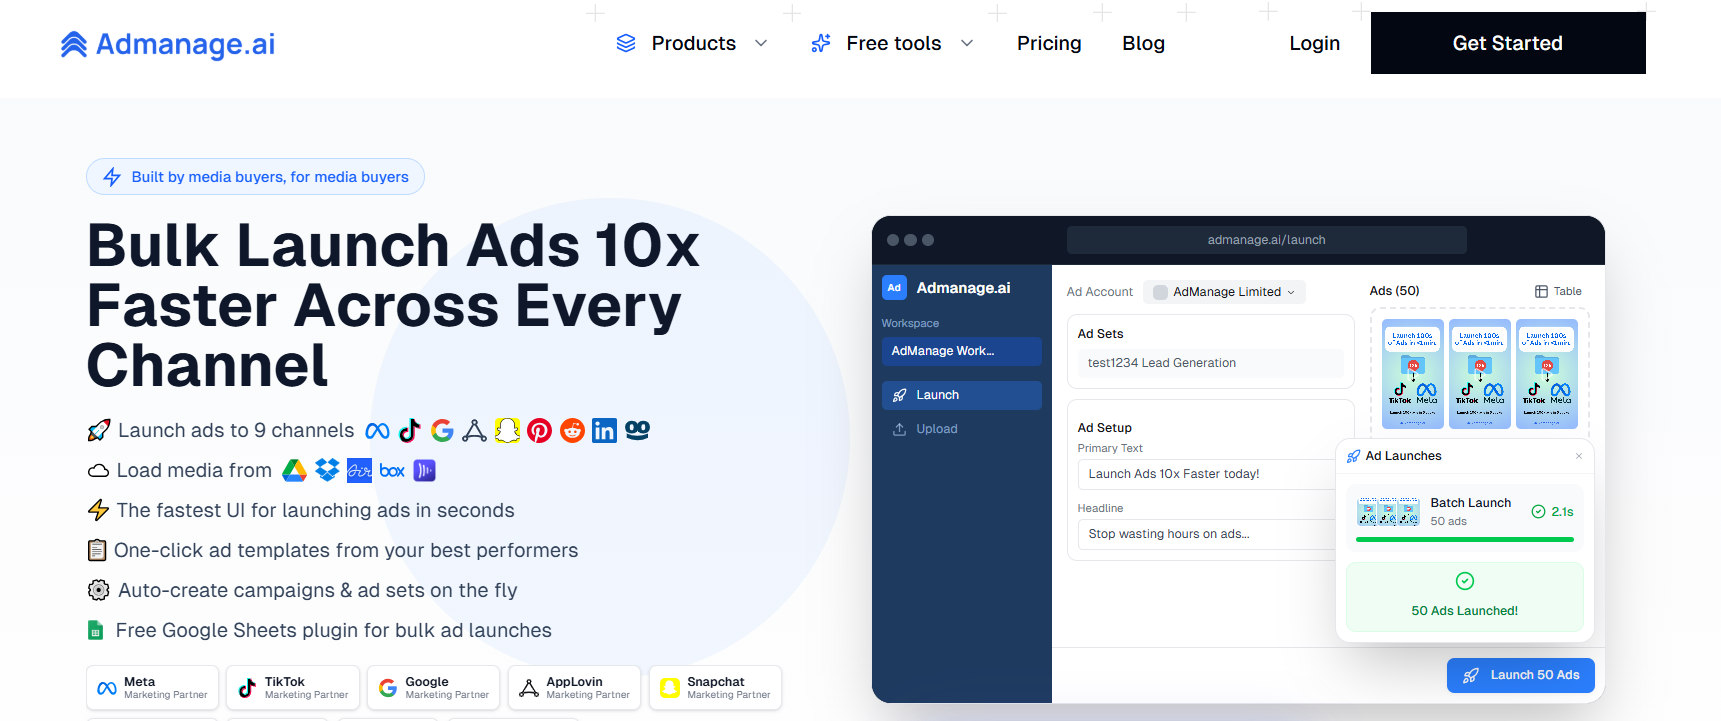Click the "Ad Setup" section title
1721x721 pixels.
pos(1105,428)
